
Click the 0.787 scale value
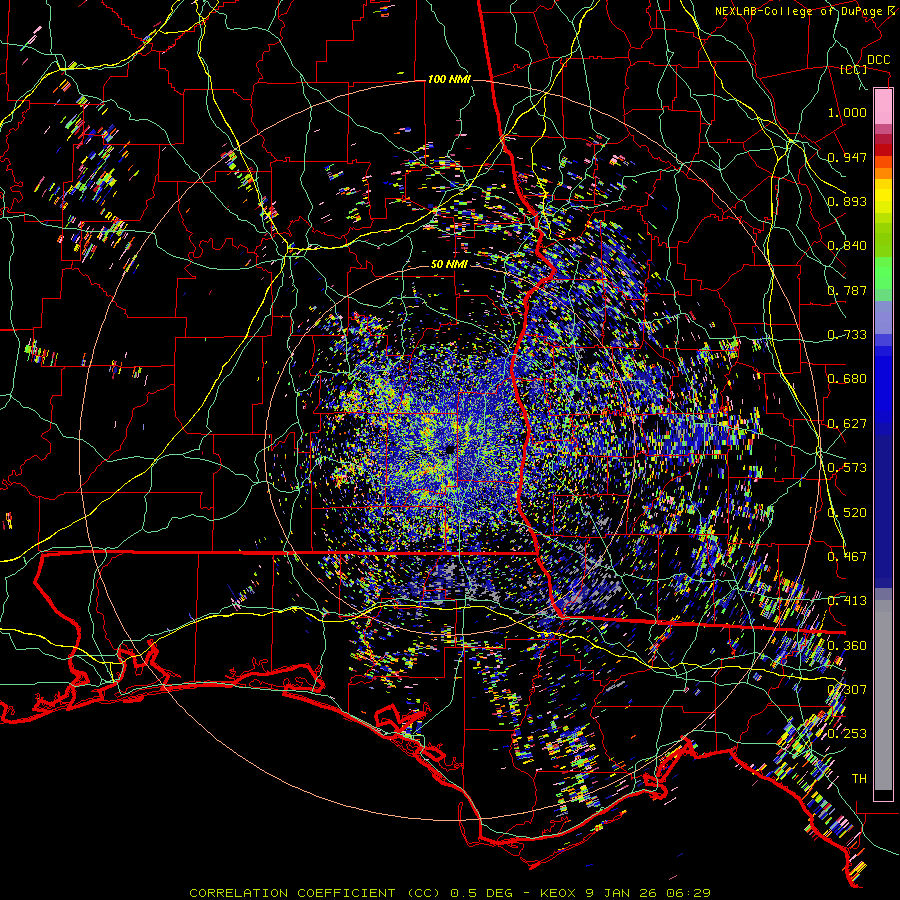click(847, 290)
